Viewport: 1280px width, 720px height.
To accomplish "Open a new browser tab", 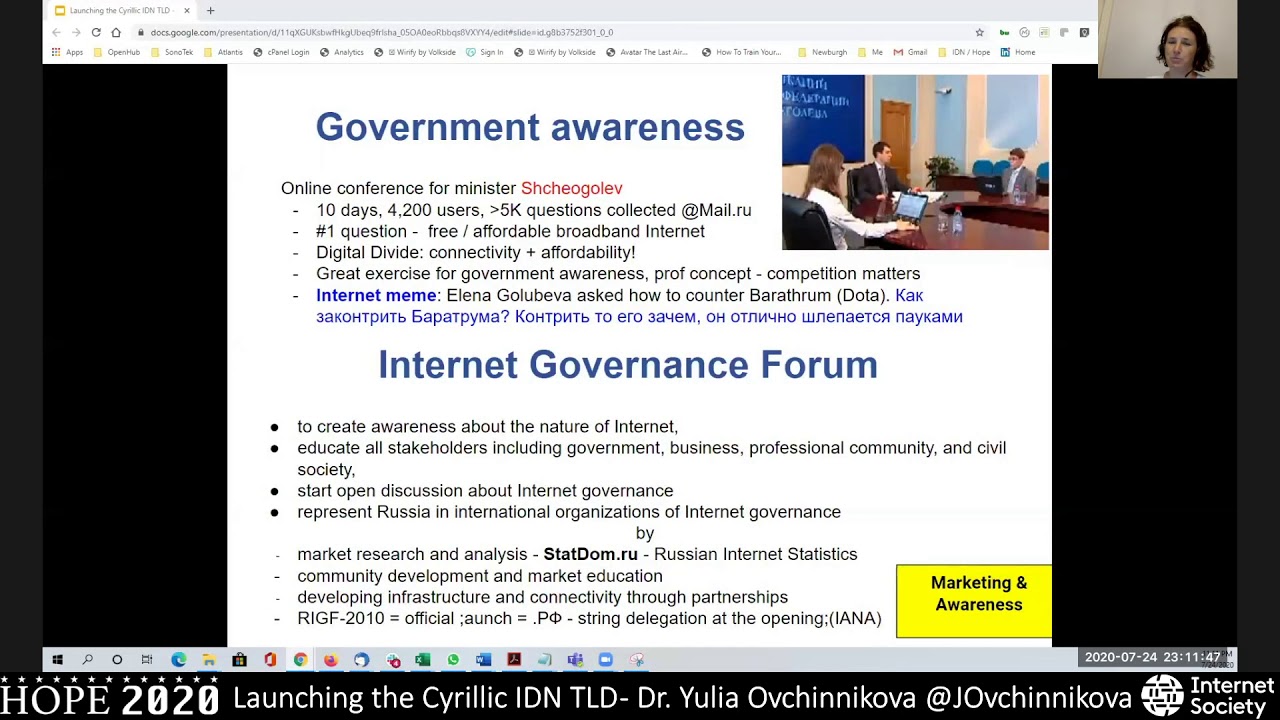I will pyautogui.click(x=210, y=10).
